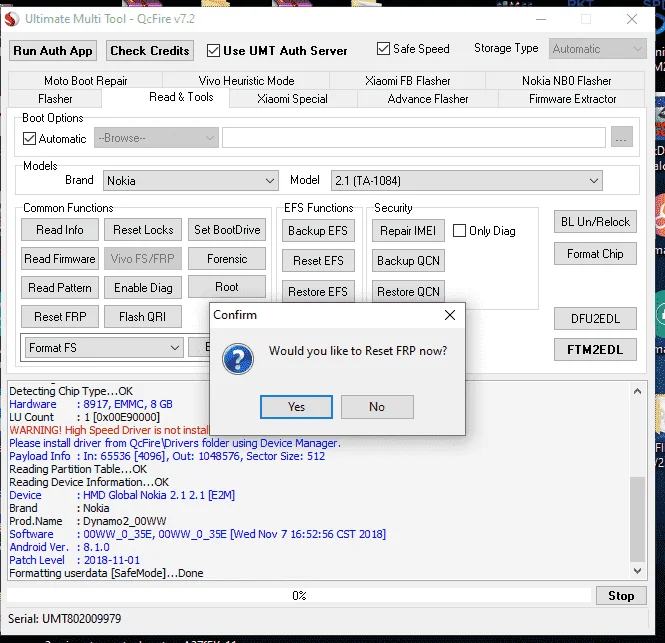This screenshot has width=665, height=643.
Task: Click the Backup QCN button
Action: 408,260
